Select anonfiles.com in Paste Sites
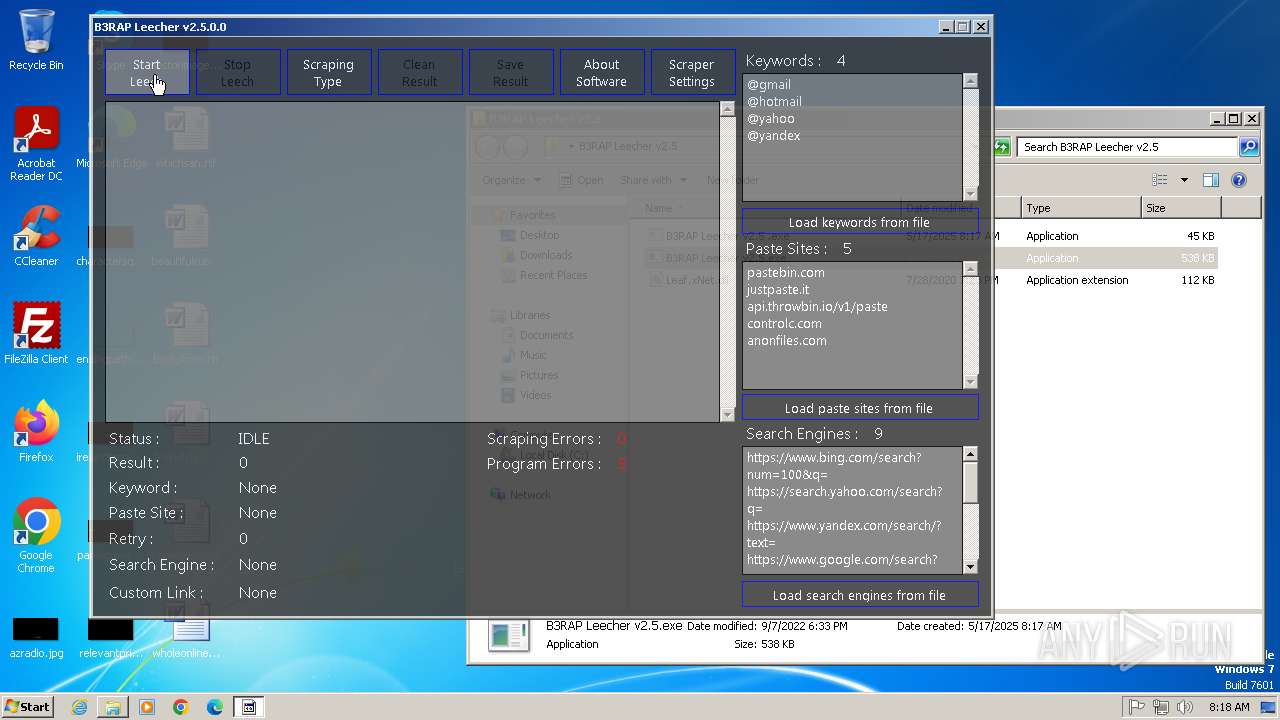 point(787,341)
